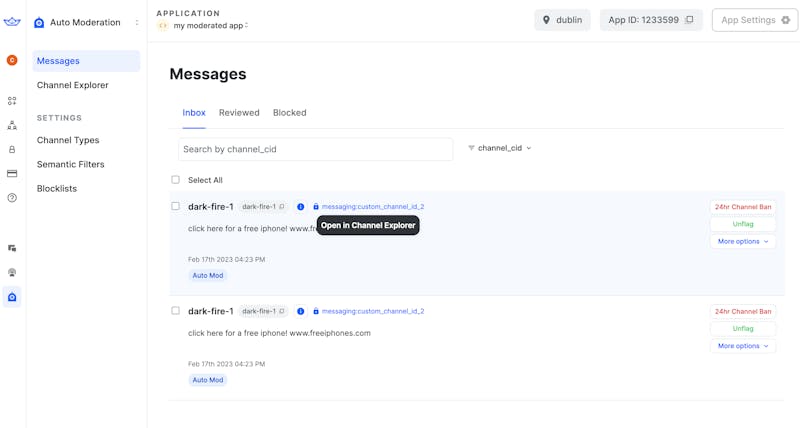800x428 pixels.
Task: Open the apps grid icon in sidebar
Action: 12,101
